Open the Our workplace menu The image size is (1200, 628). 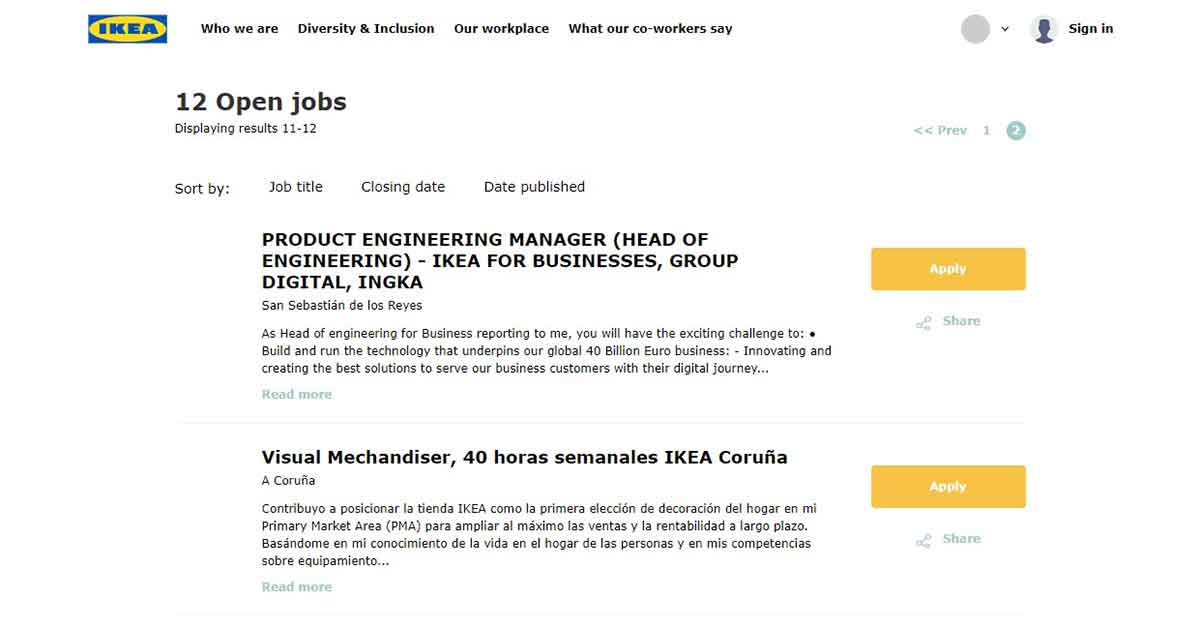501,29
